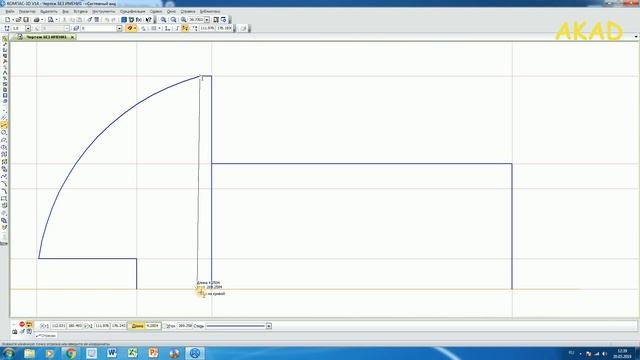Open the Сервис menu

point(156,11)
